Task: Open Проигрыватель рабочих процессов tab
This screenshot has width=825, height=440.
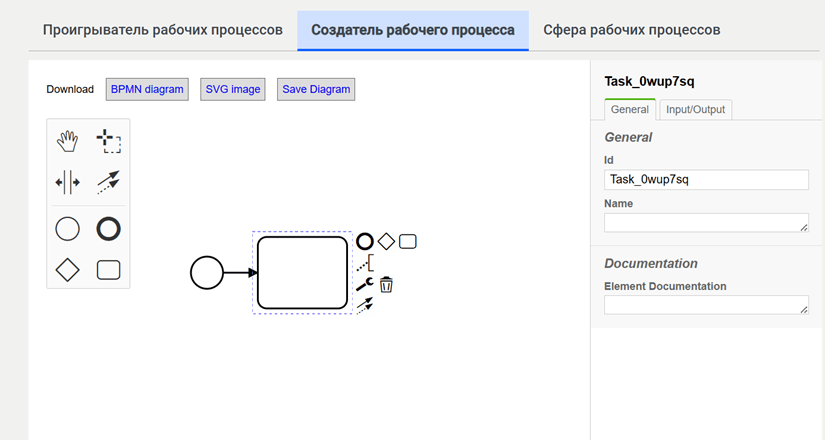Action: point(163,30)
